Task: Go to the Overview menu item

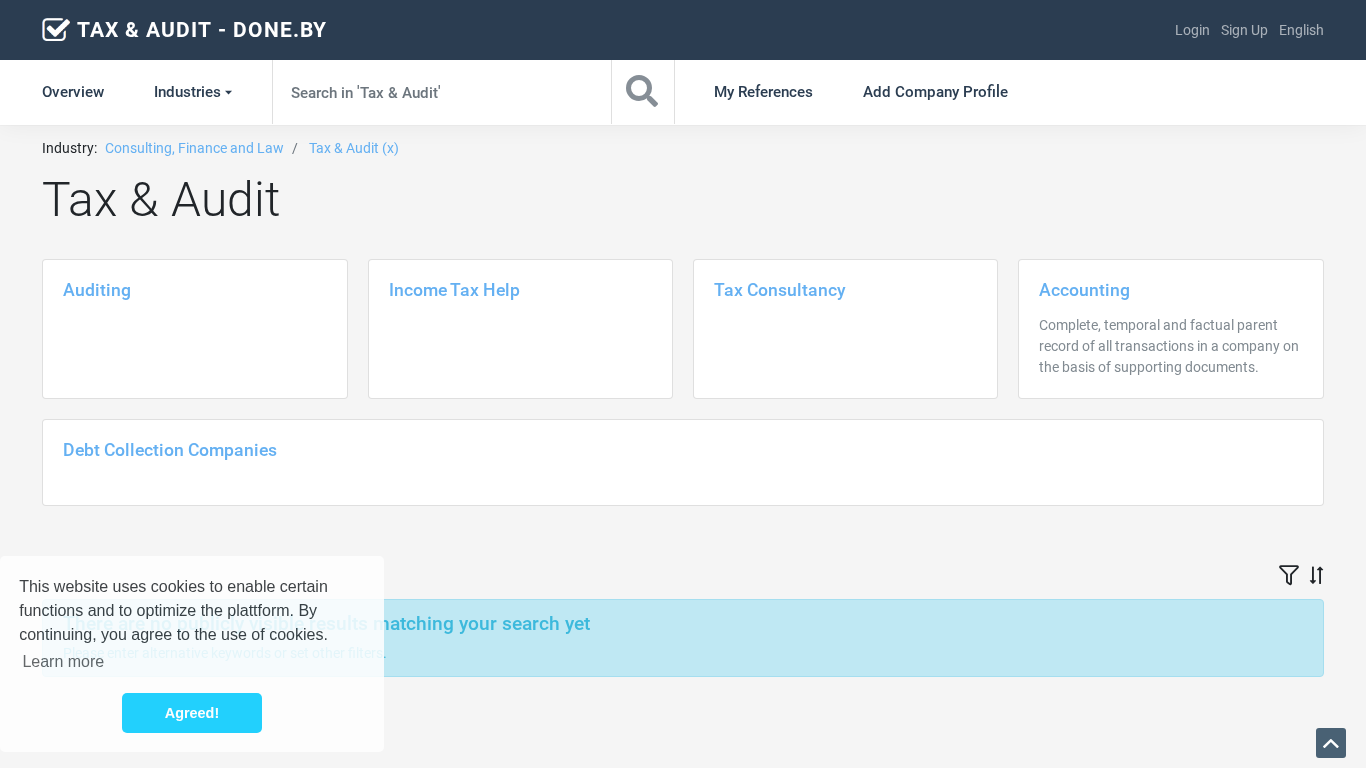Action: tap(73, 92)
